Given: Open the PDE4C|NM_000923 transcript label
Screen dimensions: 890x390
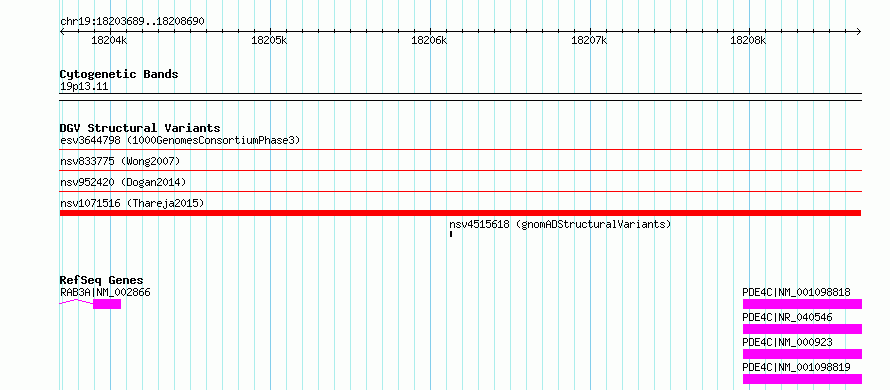Looking at the screenshot, I should click(x=787, y=342).
